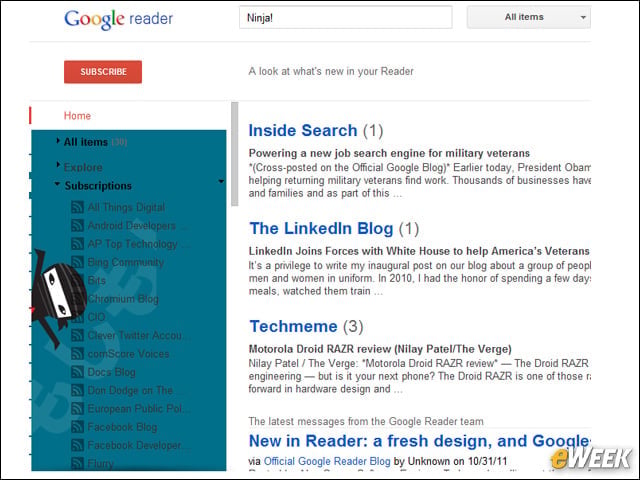Expand the Explore section arrow
The width and height of the screenshot is (640, 480).
58,164
